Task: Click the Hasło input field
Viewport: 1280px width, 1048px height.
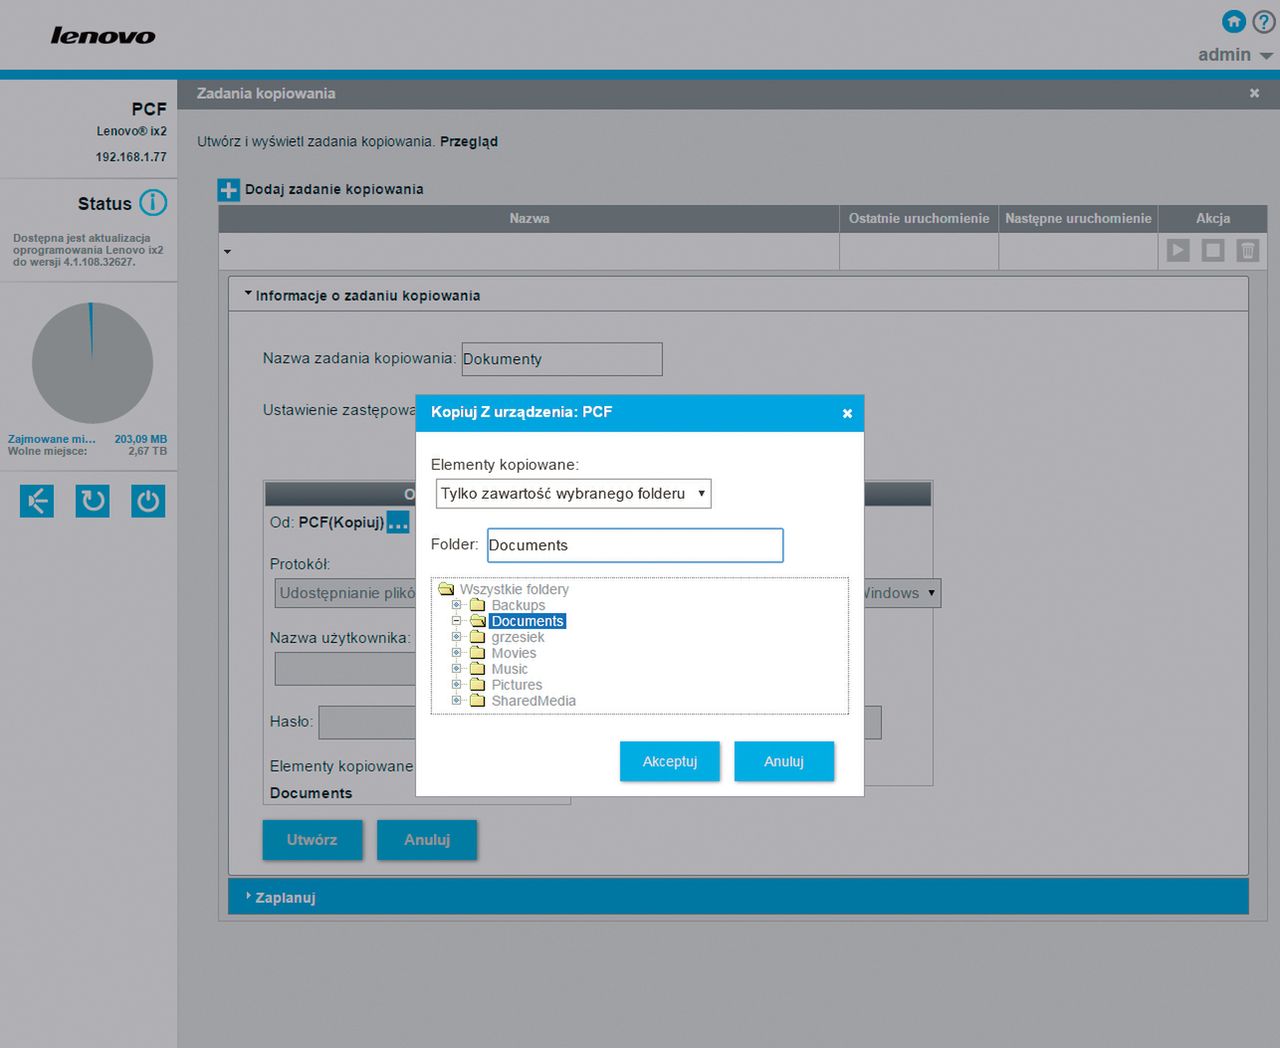Action: tap(367, 722)
